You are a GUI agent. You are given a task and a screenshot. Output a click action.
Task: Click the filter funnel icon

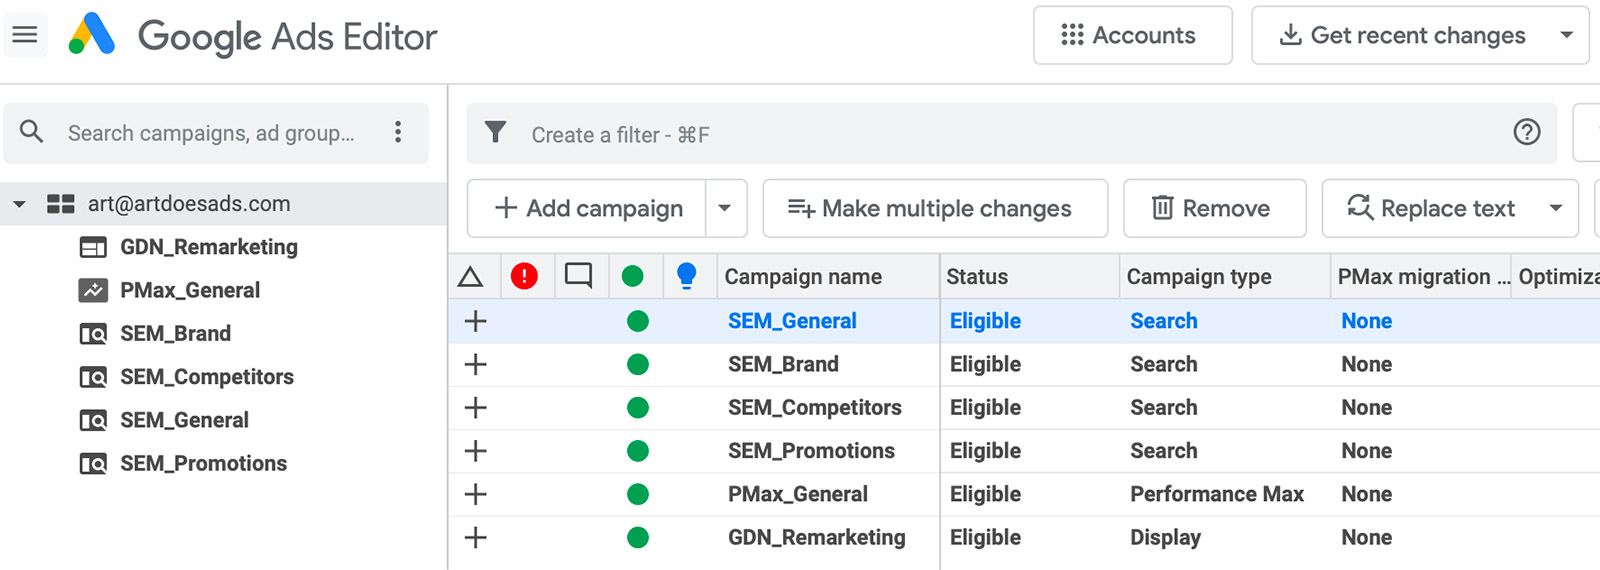point(495,132)
